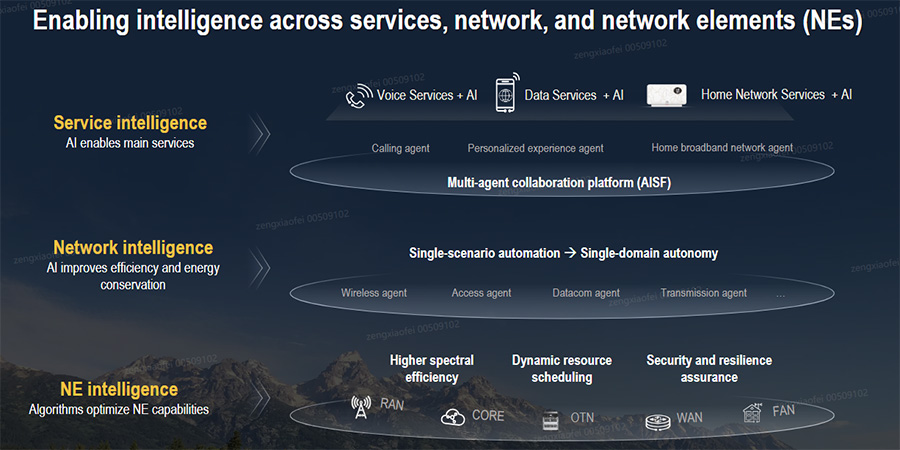Click the 'OTN' label
This screenshot has width=900, height=450.
tap(583, 418)
